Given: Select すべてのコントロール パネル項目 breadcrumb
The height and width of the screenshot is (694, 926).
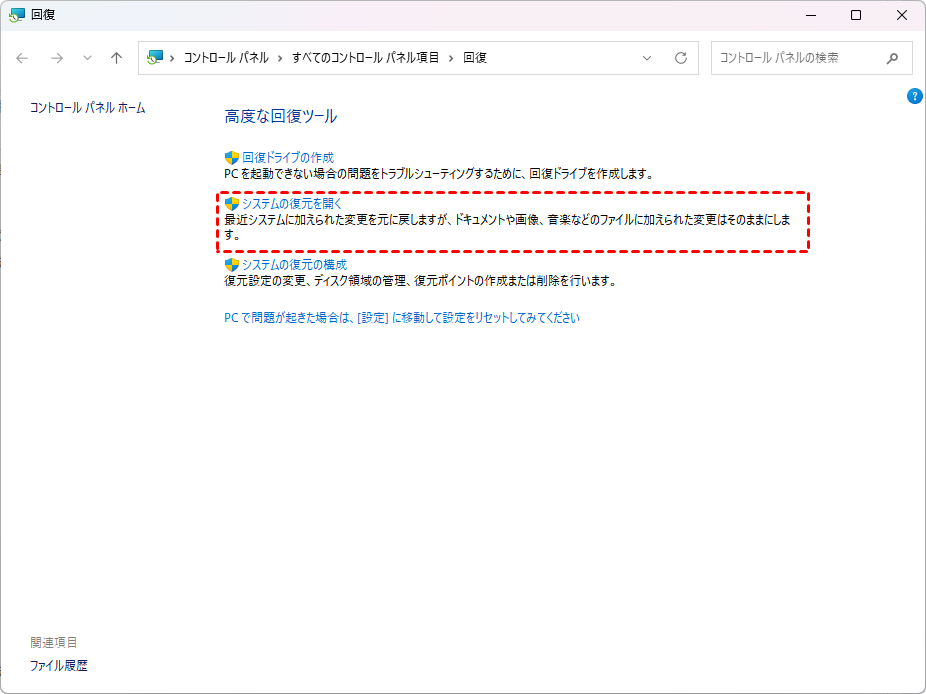Looking at the screenshot, I should coord(365,58).
